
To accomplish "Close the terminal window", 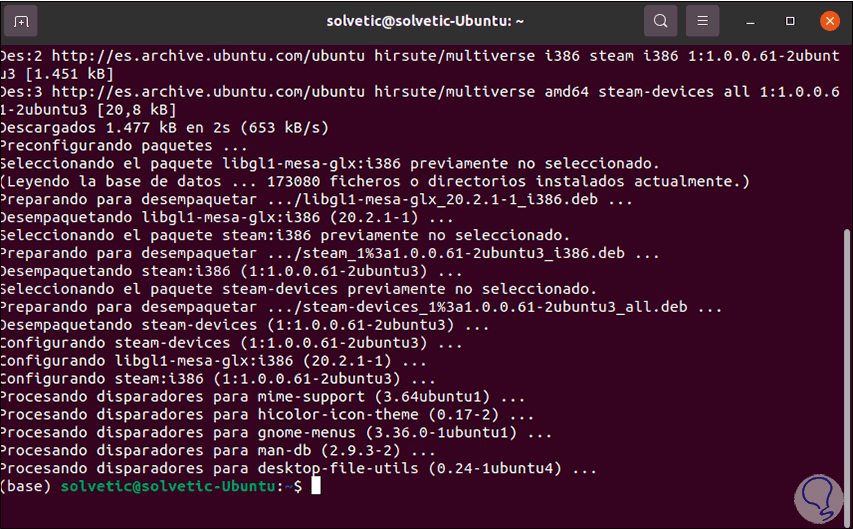I will coord(830,21).
